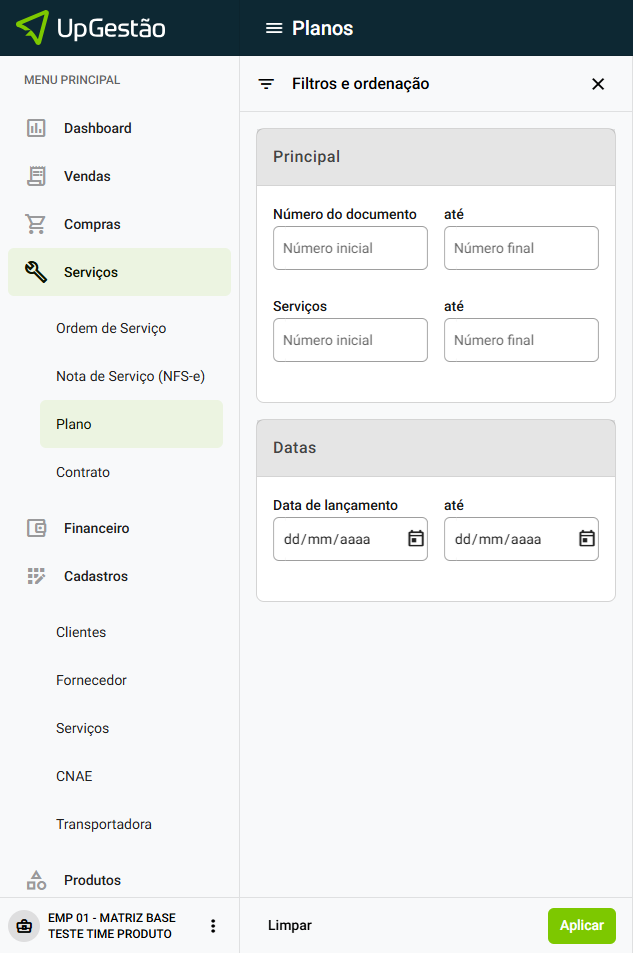Click the UpGestão logo
The image size is (633, 953).
[x=92, y=28]
